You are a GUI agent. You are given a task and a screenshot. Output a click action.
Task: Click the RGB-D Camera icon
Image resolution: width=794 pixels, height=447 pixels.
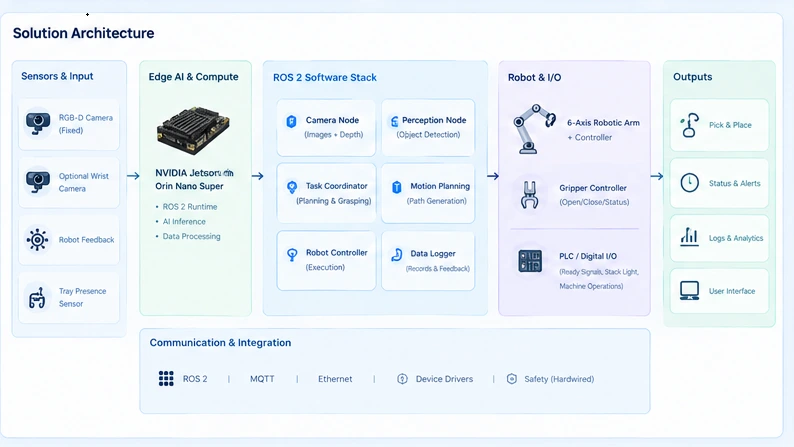(38, 124)
